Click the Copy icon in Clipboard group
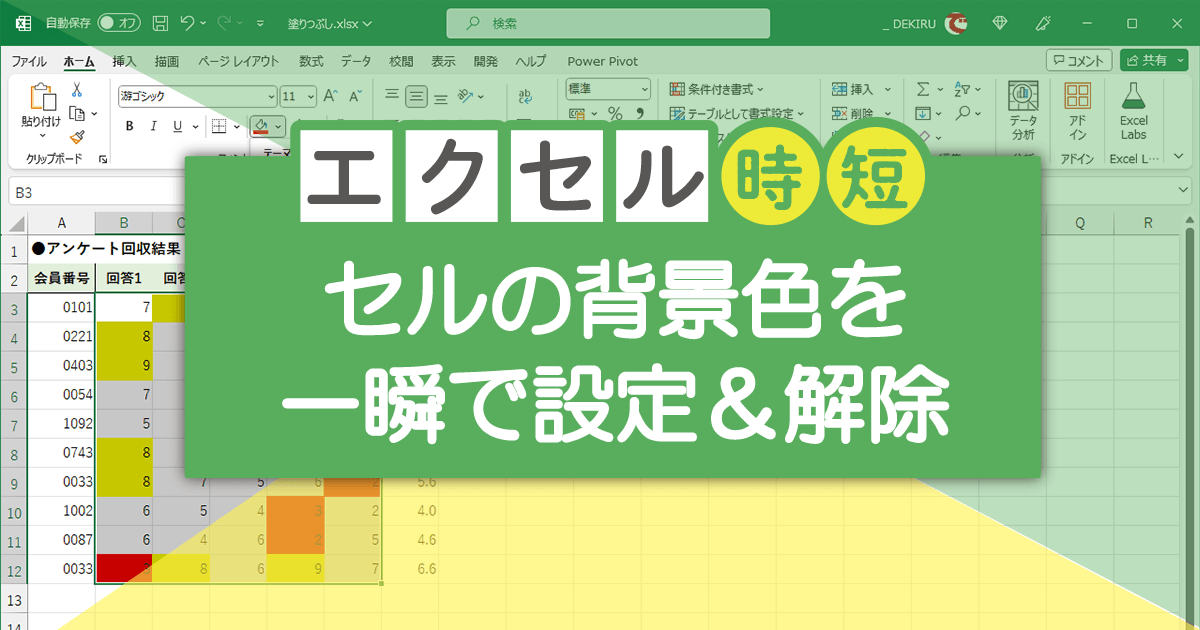Viewport: 1200px width, 630px height. [x=77, y=112]
